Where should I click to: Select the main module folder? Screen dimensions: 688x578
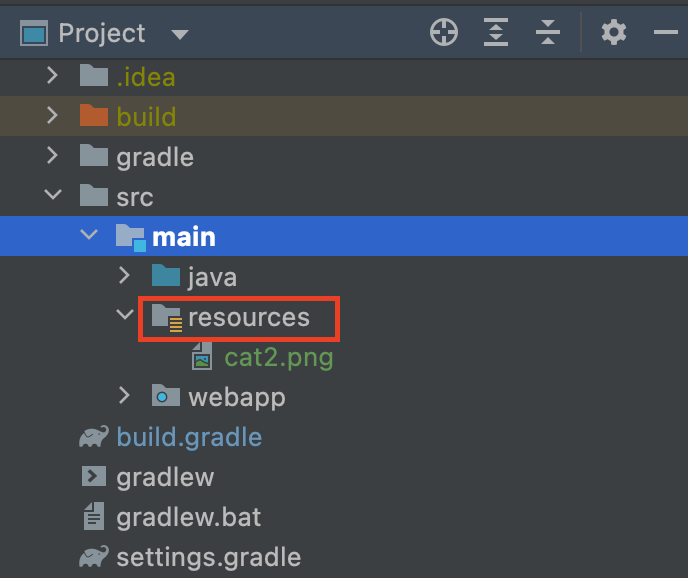coord(183,237)
